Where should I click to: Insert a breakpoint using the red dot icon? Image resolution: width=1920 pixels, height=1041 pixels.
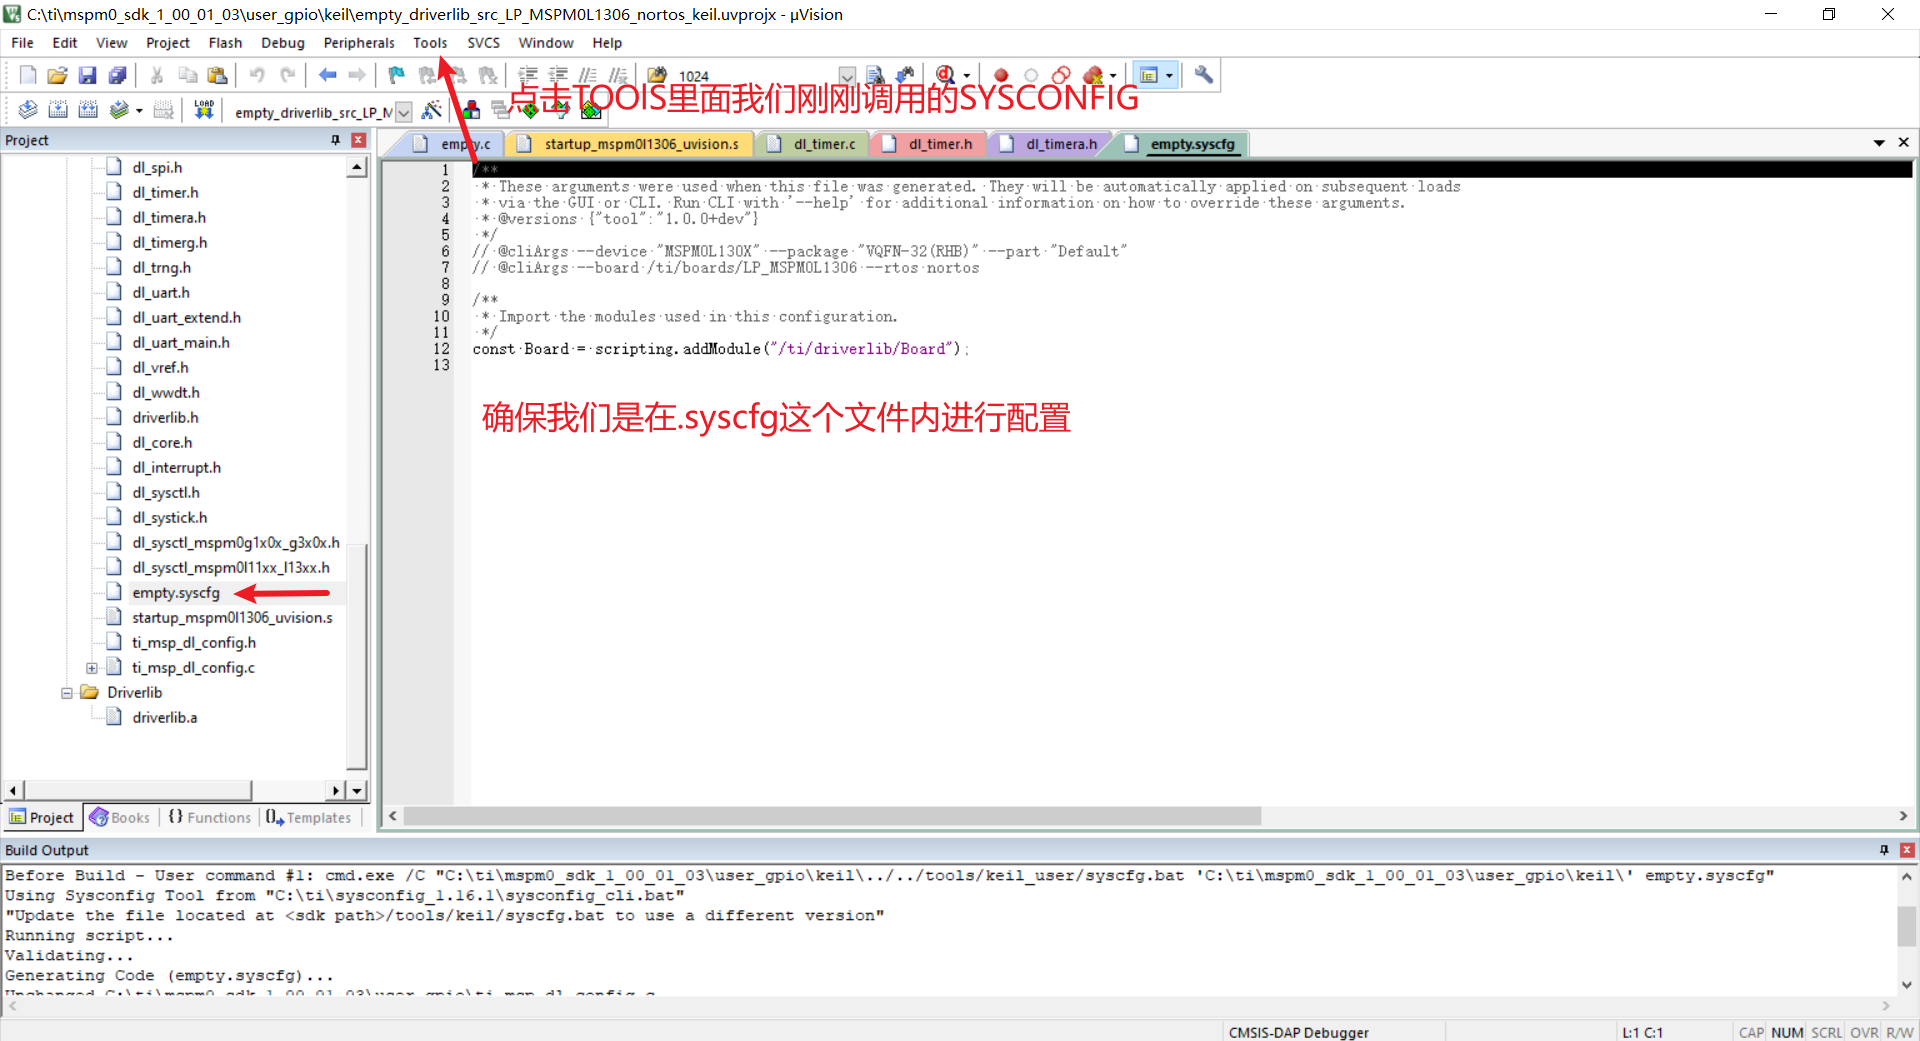(x=1001, y=75)
